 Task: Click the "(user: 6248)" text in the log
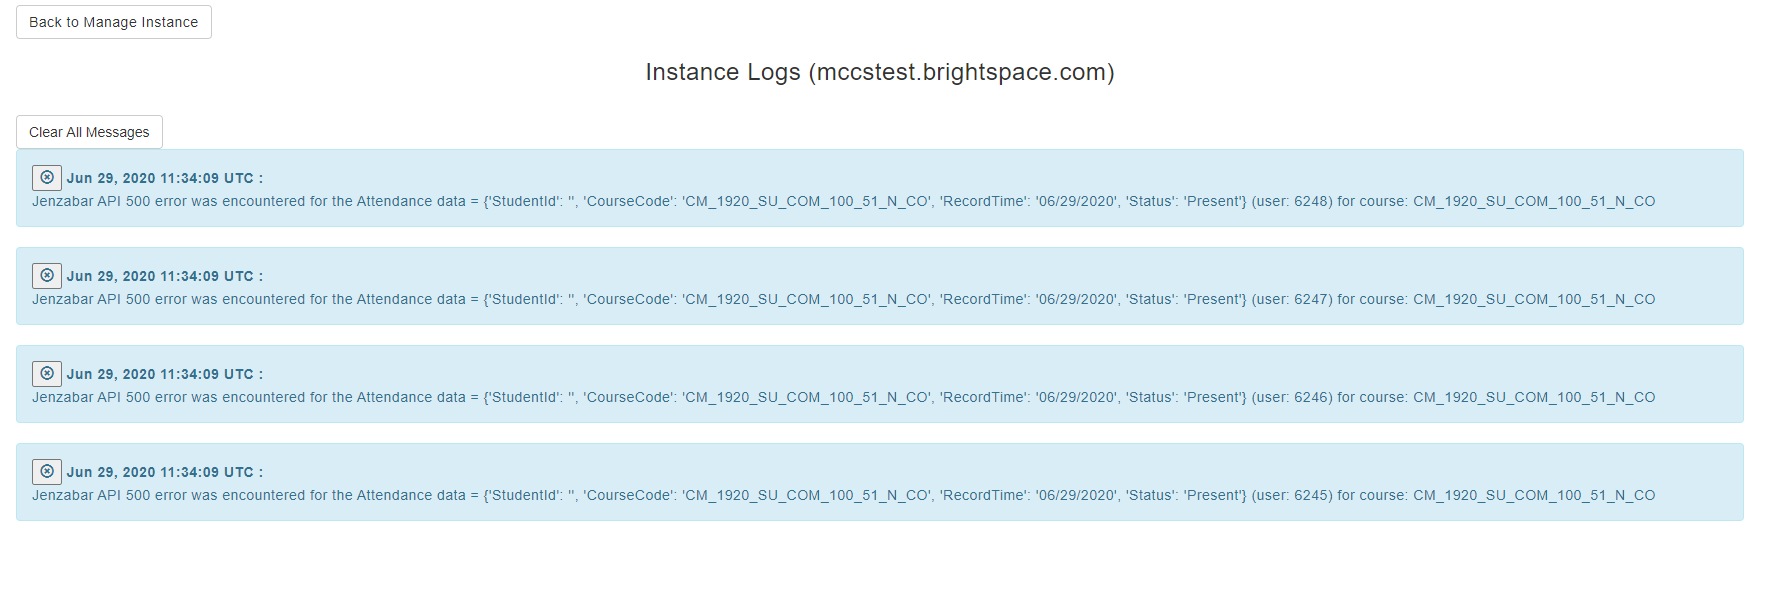coord(1291,202)
